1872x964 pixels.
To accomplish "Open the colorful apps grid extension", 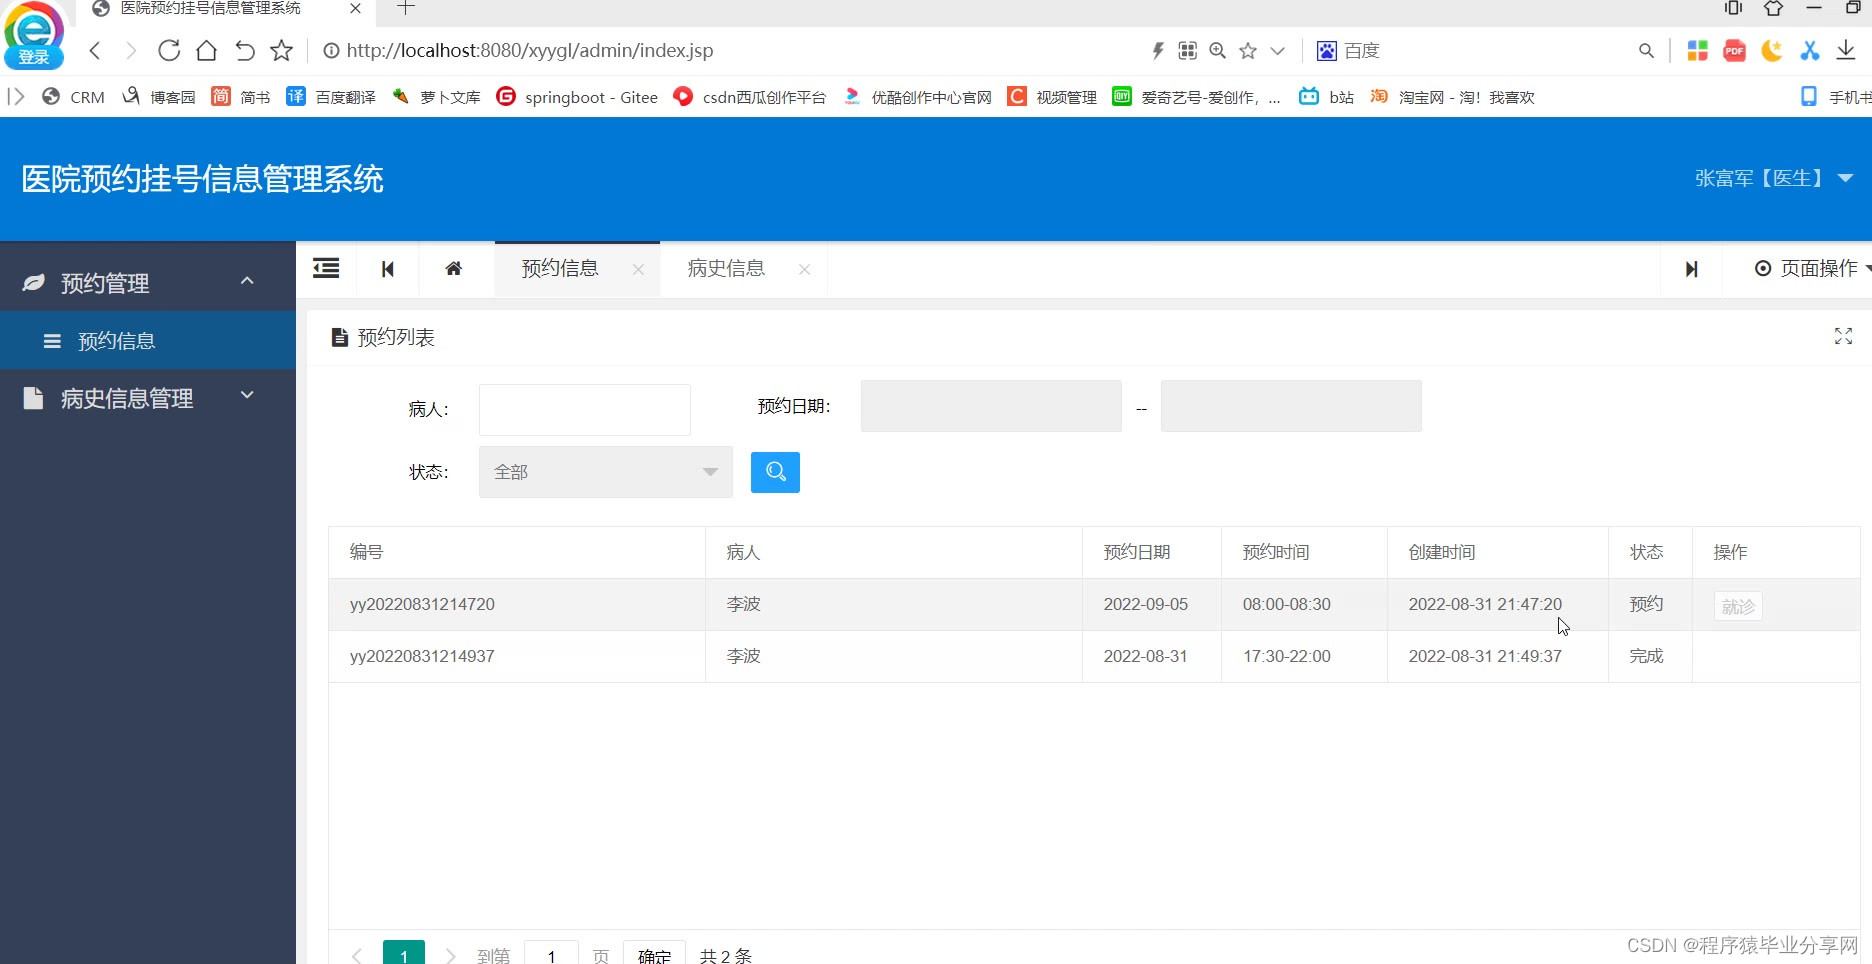I will [1697, 50].
